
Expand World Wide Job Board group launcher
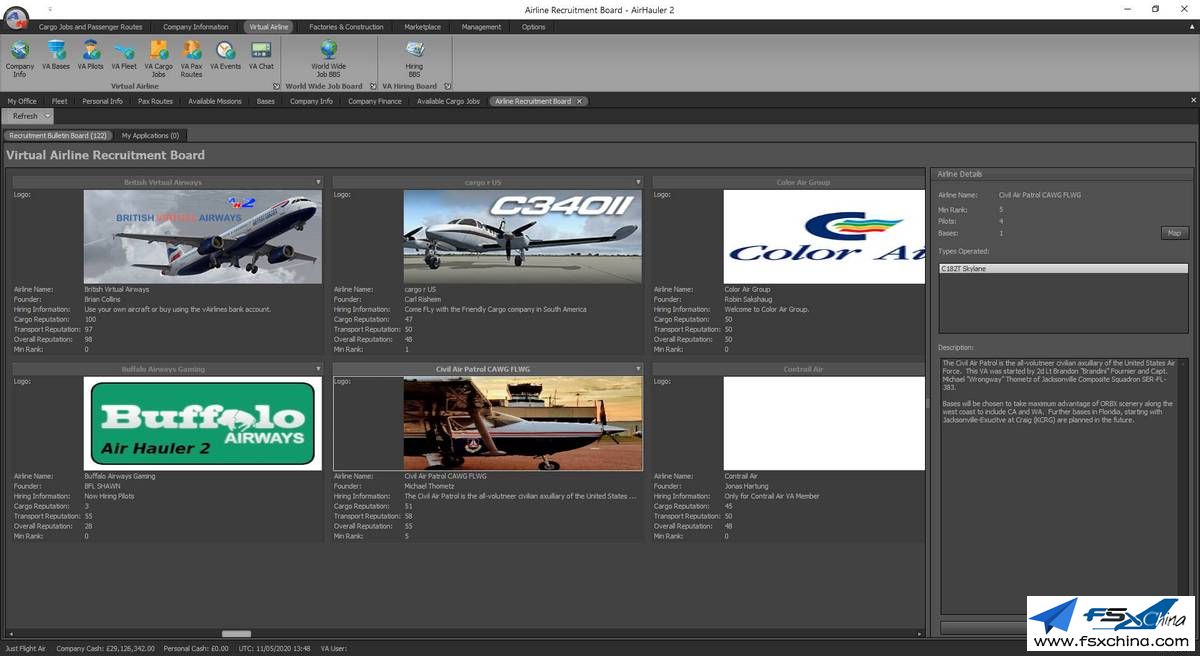tap(373, 86)
